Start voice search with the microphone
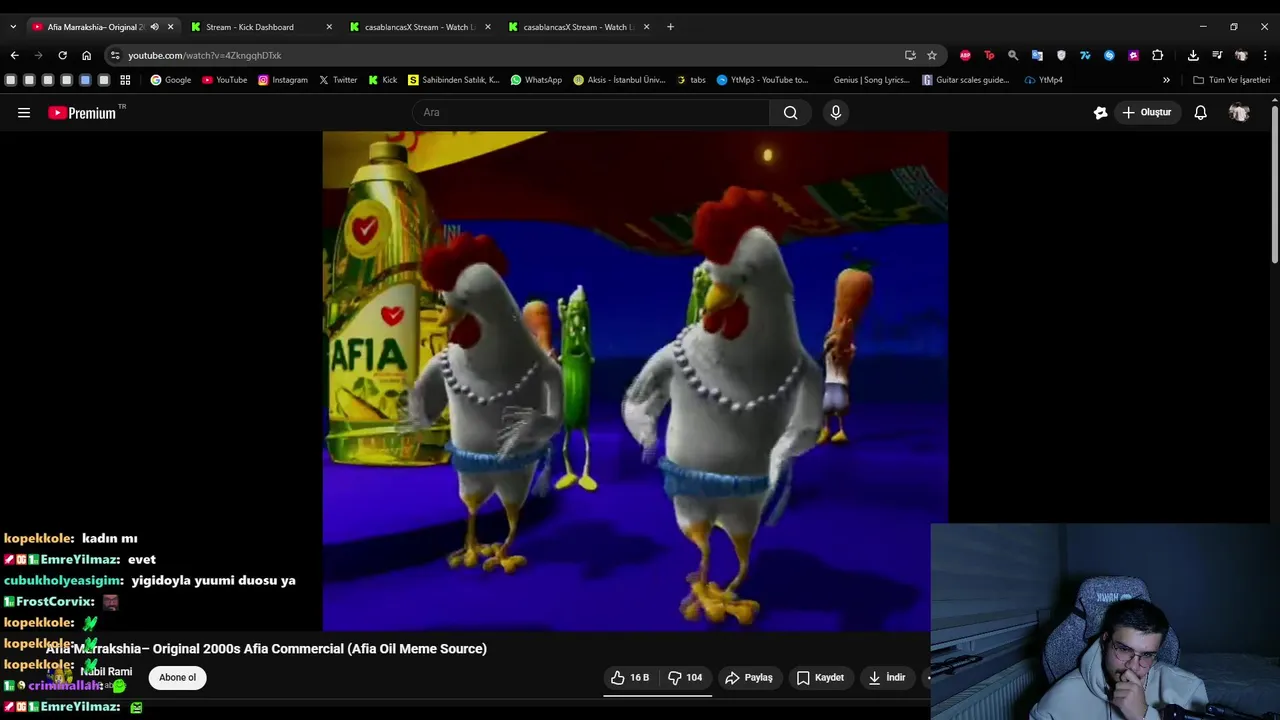This screenshot has height=720, width=1280. 836,113
